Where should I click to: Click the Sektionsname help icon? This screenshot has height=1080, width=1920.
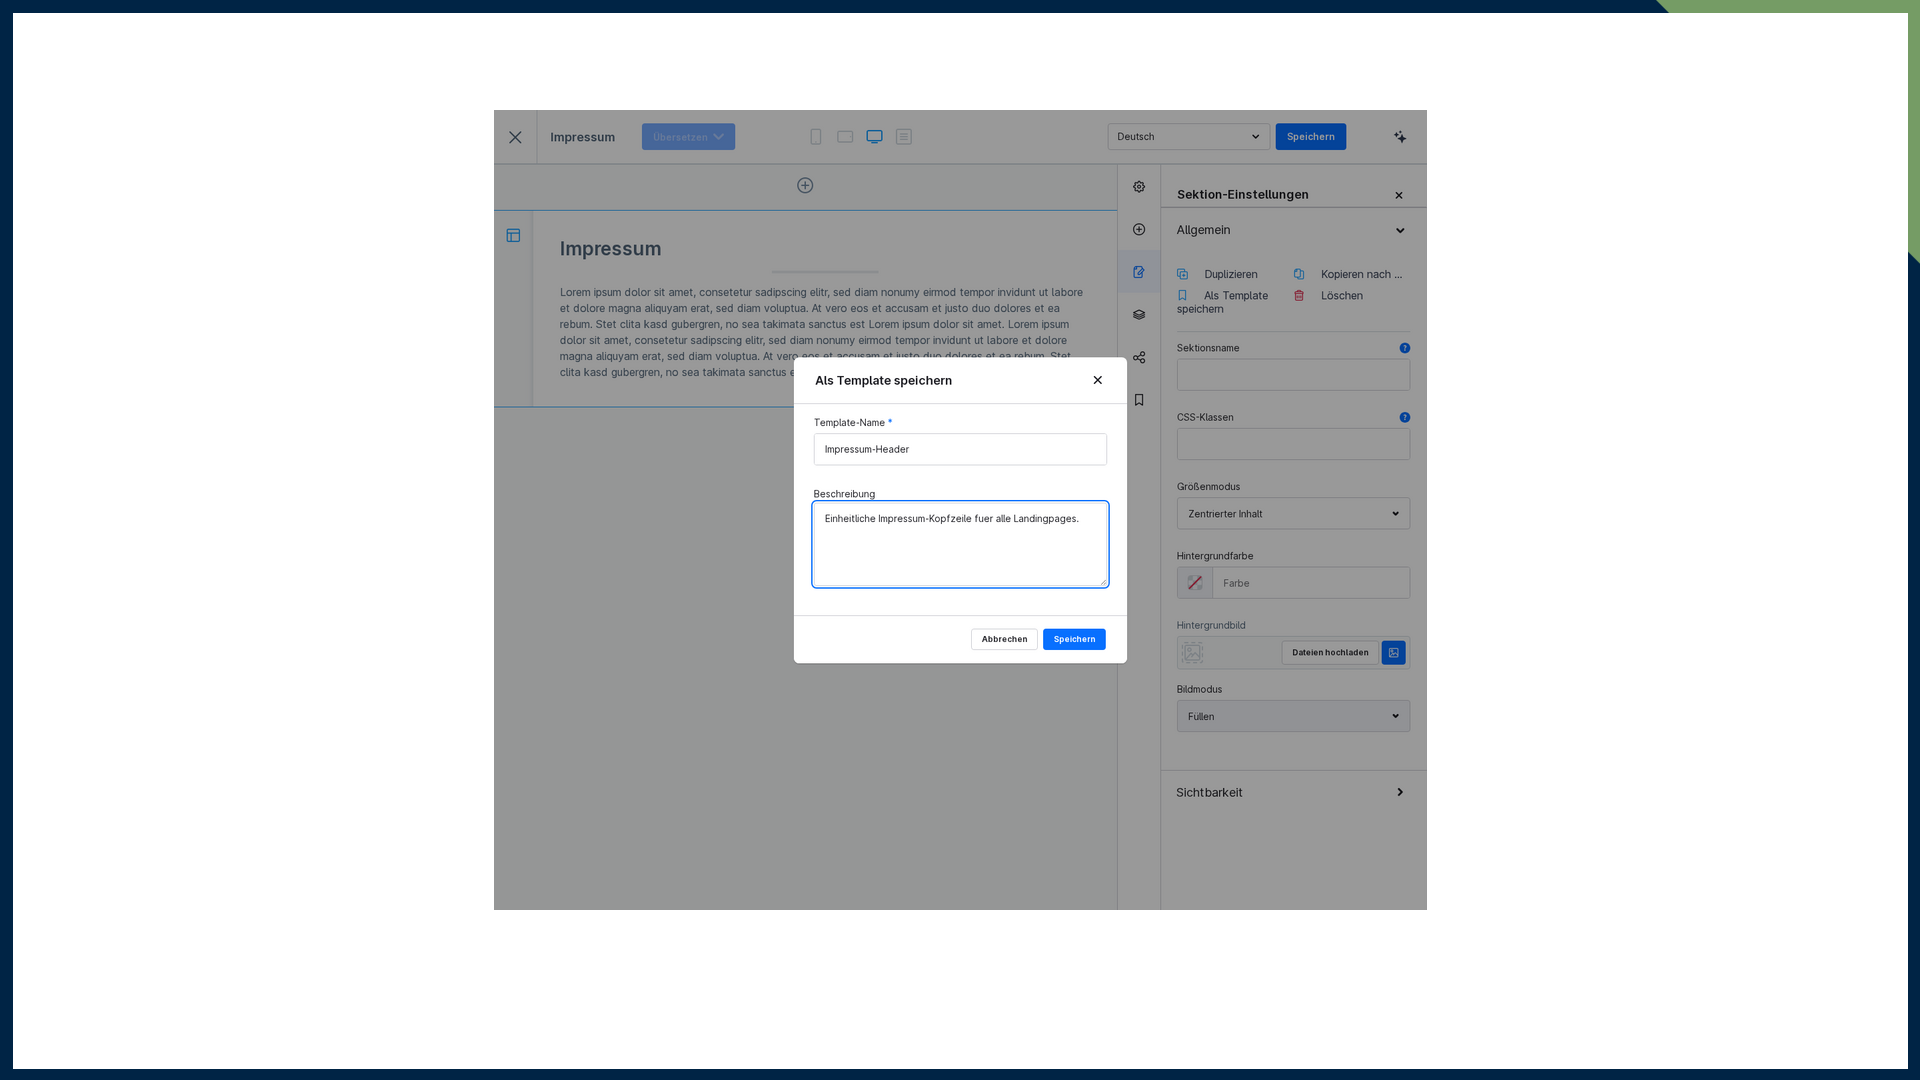point(1405,348)
